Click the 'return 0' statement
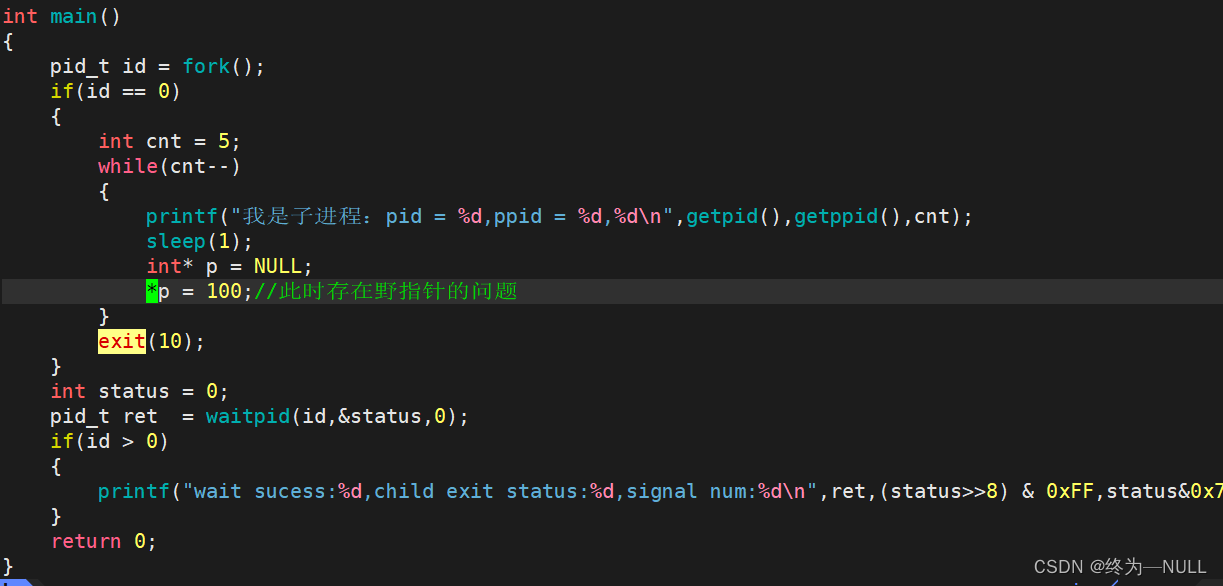The height and width of the screenshot is (586, 1223). click(x=103, y=541)
